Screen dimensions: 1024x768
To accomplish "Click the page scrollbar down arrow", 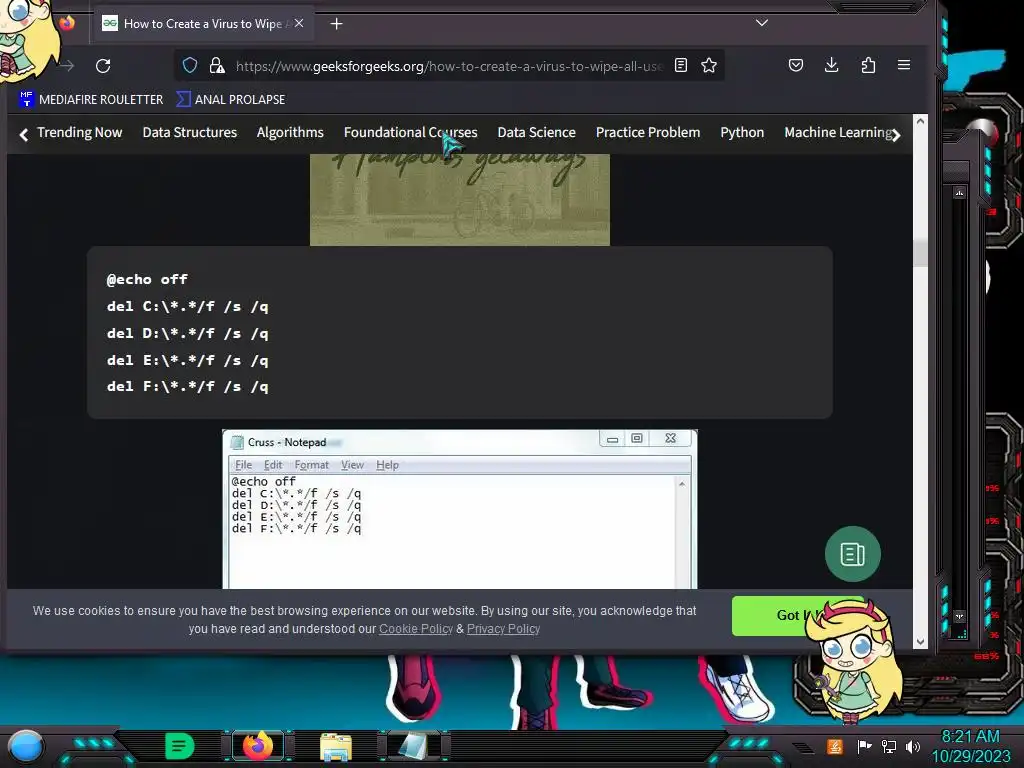I will [x=920, y=642].
